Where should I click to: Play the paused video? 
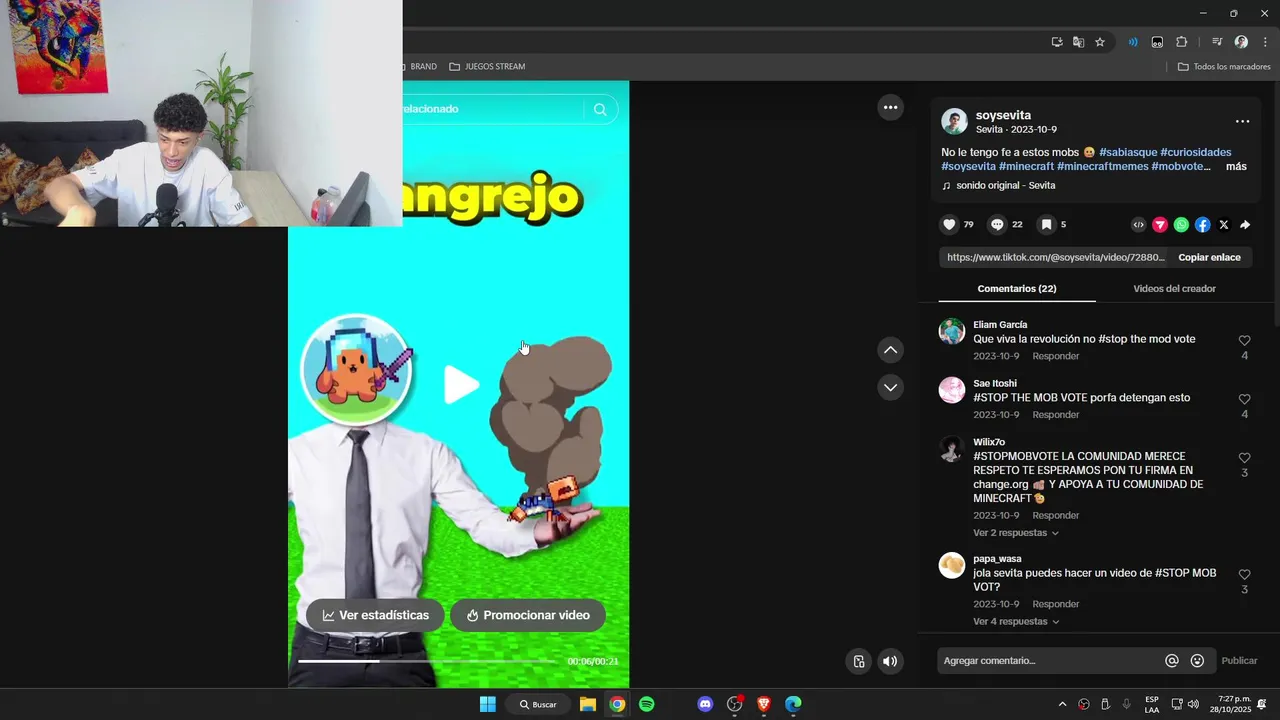tap(461, 385)
